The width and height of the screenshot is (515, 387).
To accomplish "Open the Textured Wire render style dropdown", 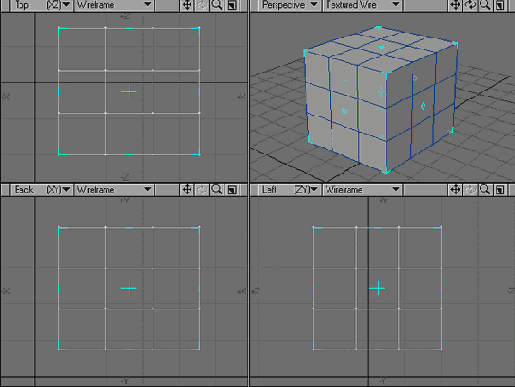I will (x=362, y=5).
